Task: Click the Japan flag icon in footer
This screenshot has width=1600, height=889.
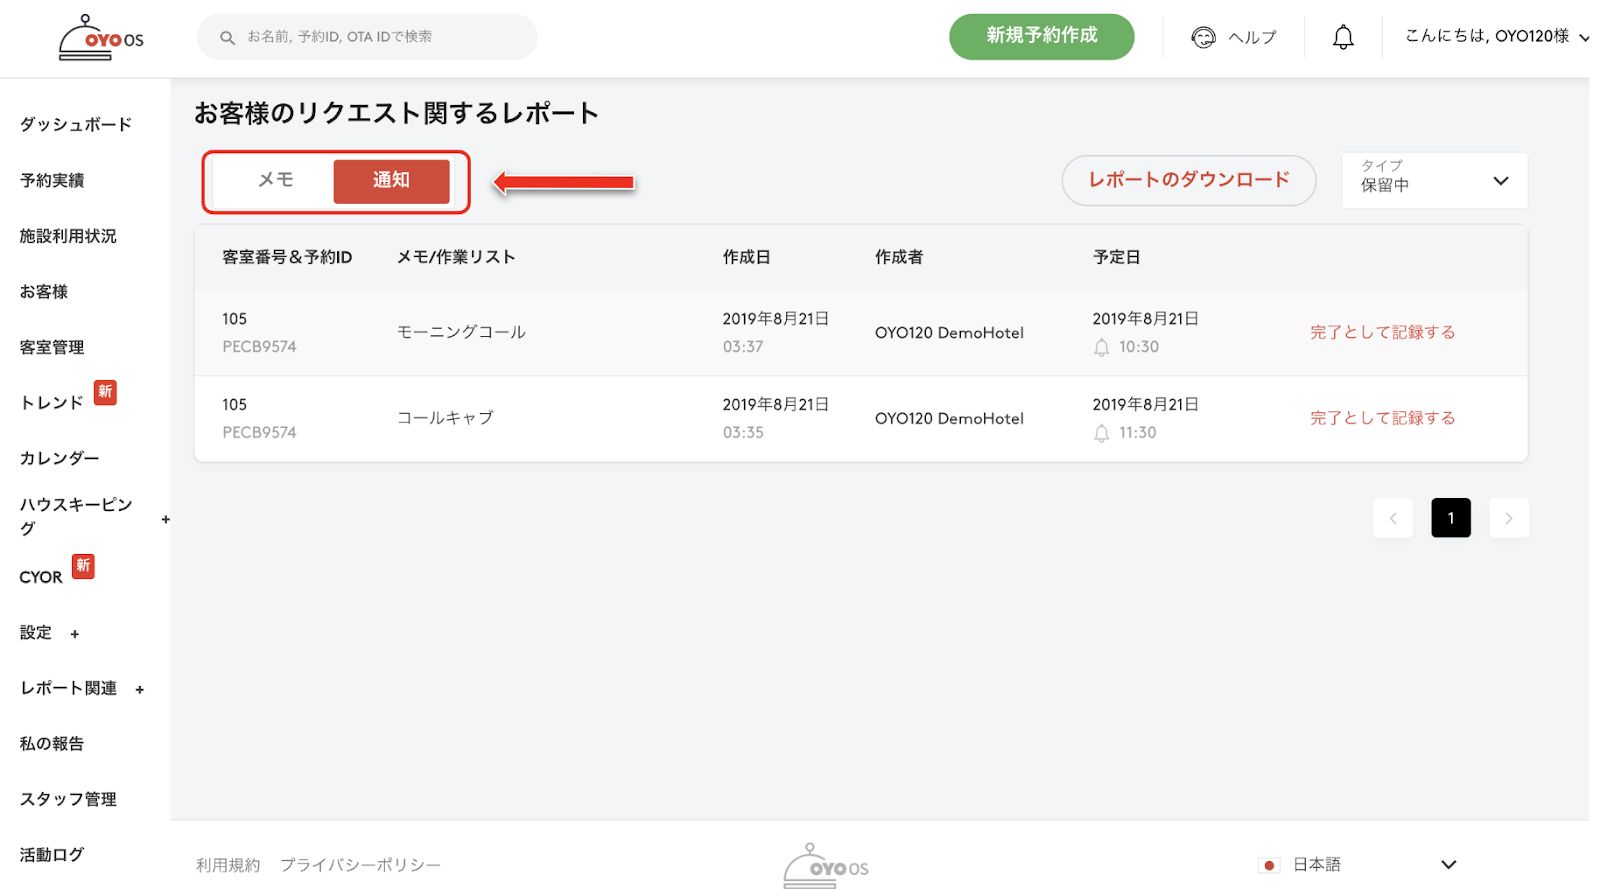Action: coord(1269,865)
